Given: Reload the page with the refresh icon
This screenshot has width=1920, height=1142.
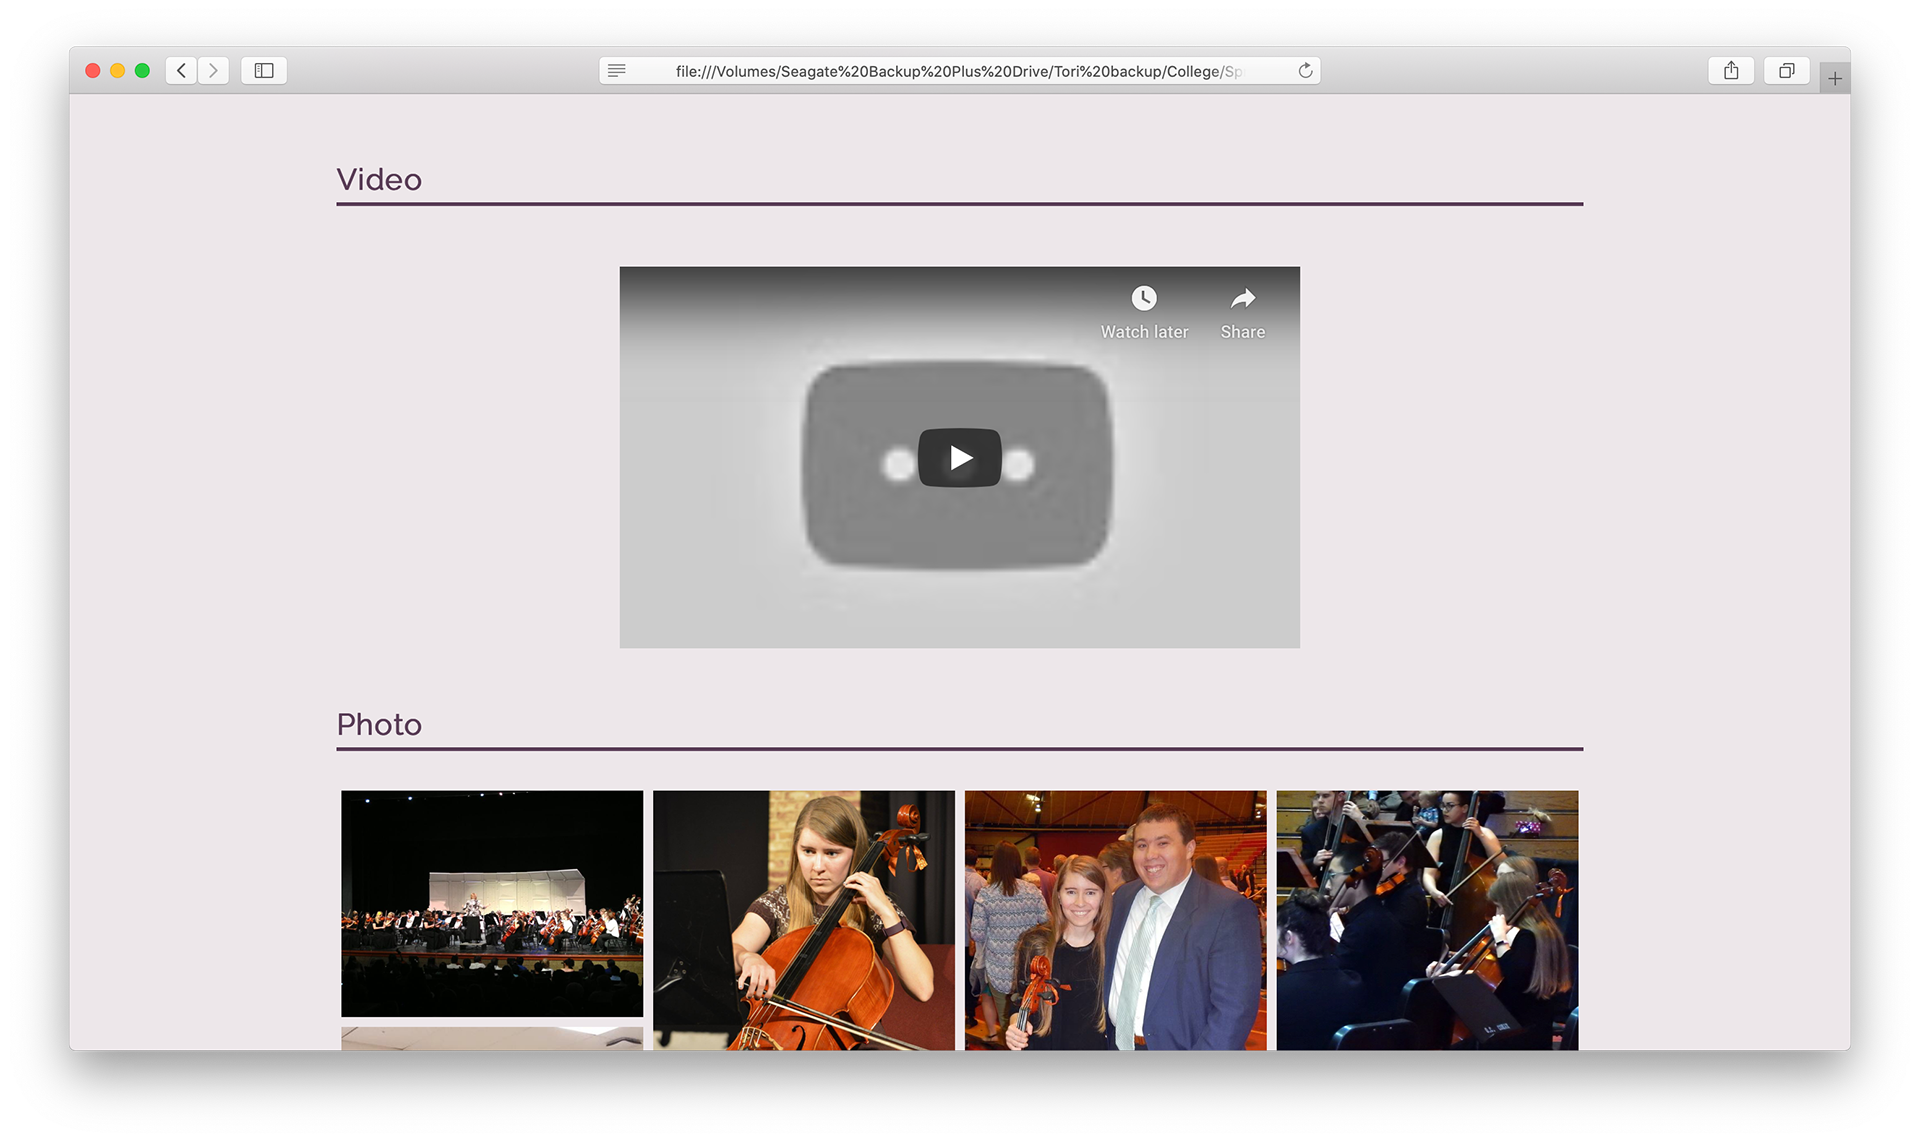Looking at the screenshot, I should [x=1305, y=70].
